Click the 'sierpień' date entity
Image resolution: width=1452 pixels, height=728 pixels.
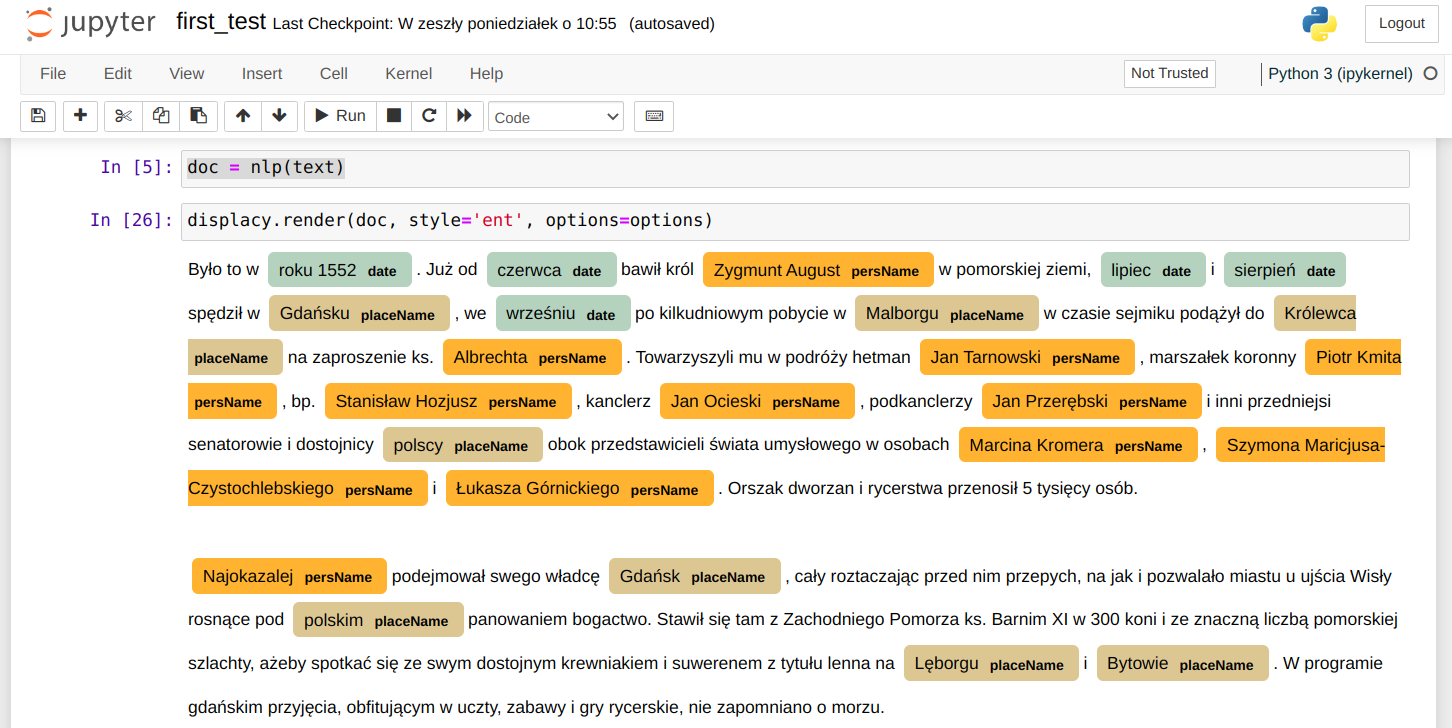(1284, 270)
